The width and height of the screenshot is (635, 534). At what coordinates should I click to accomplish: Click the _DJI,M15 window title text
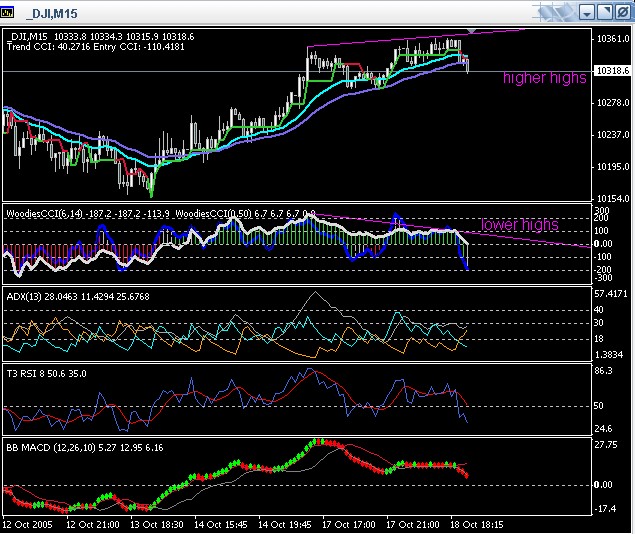[51, 14]
